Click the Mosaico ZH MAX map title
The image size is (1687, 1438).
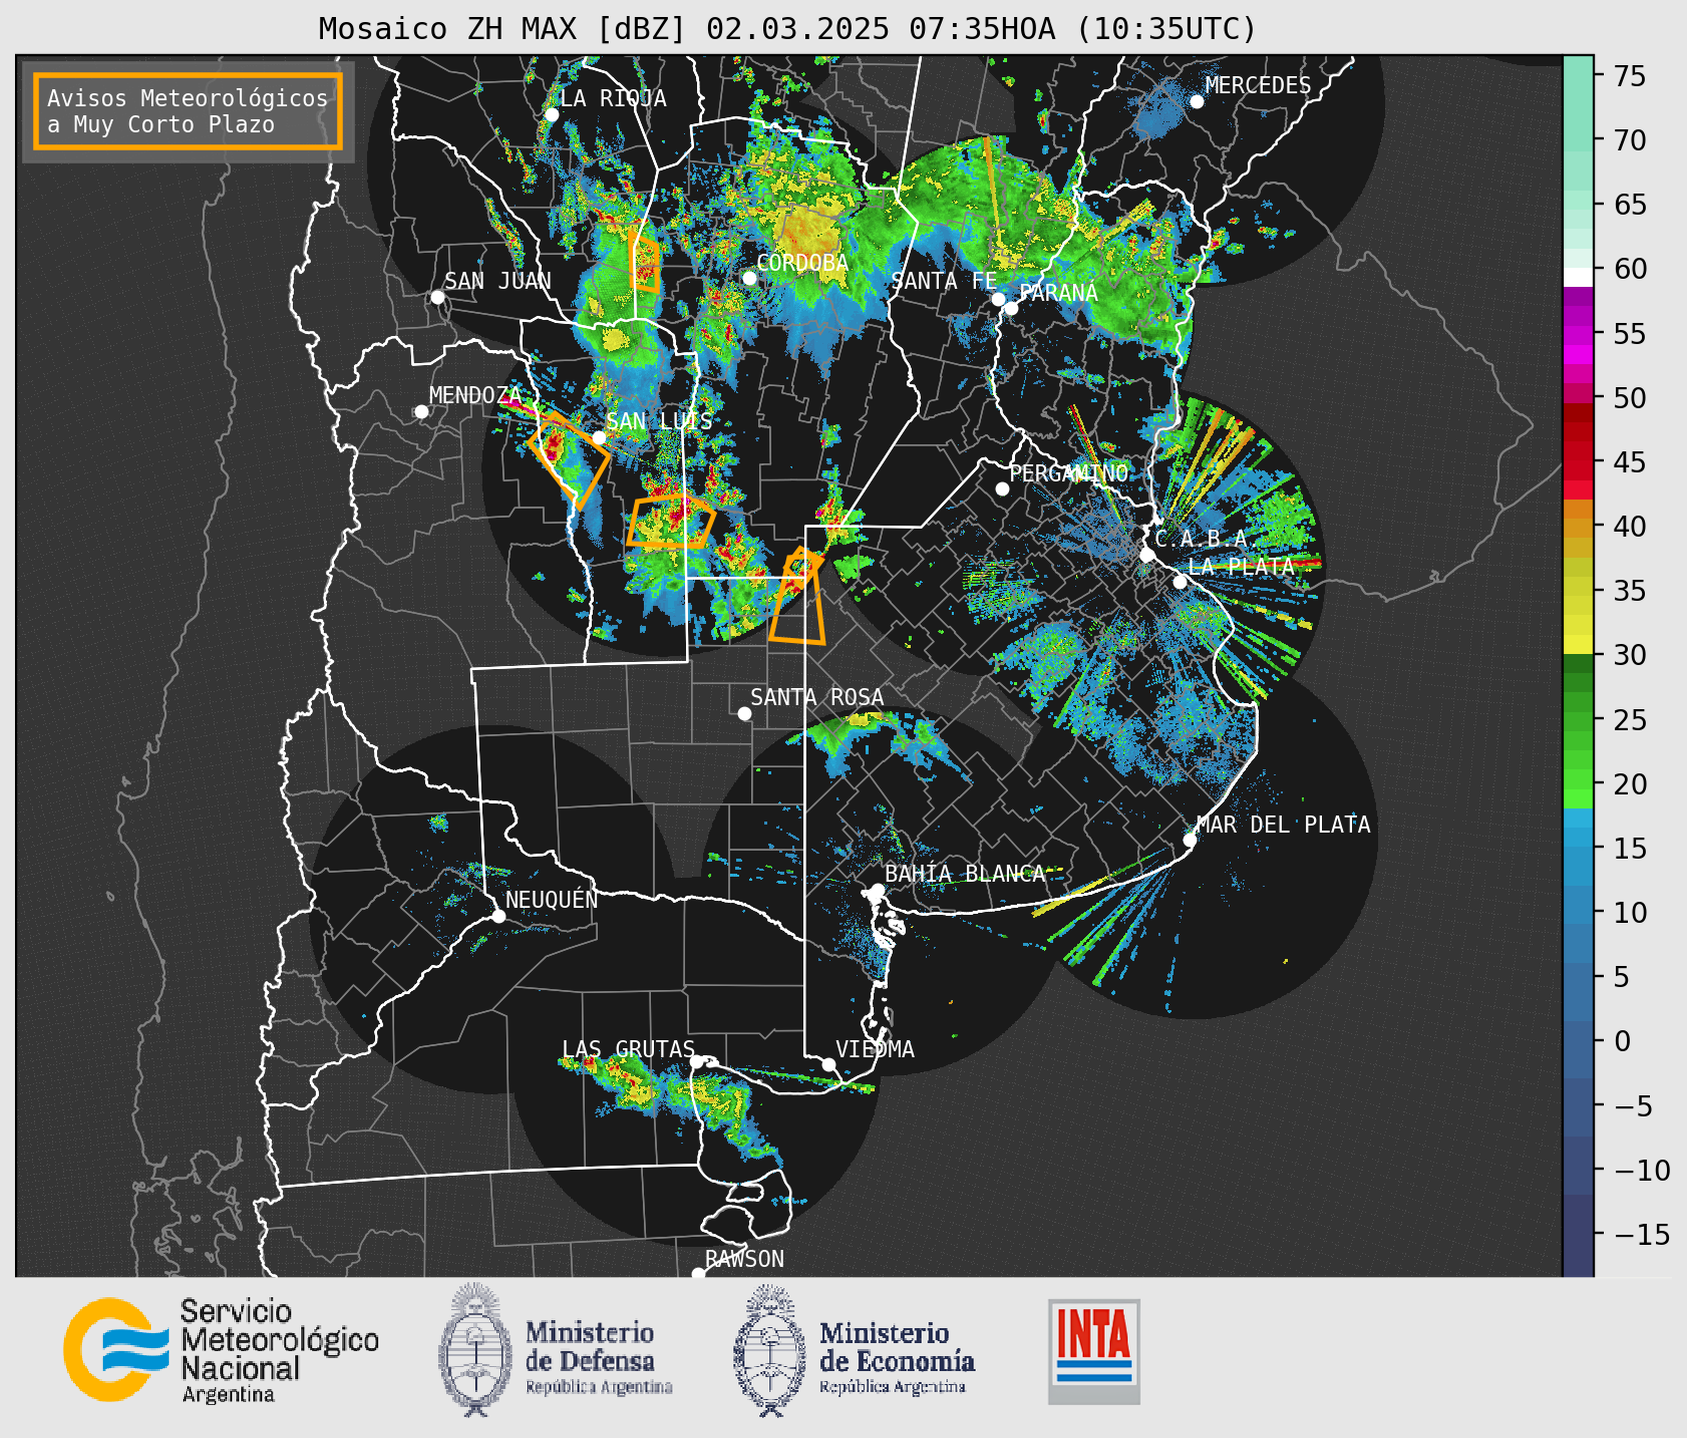786,29
